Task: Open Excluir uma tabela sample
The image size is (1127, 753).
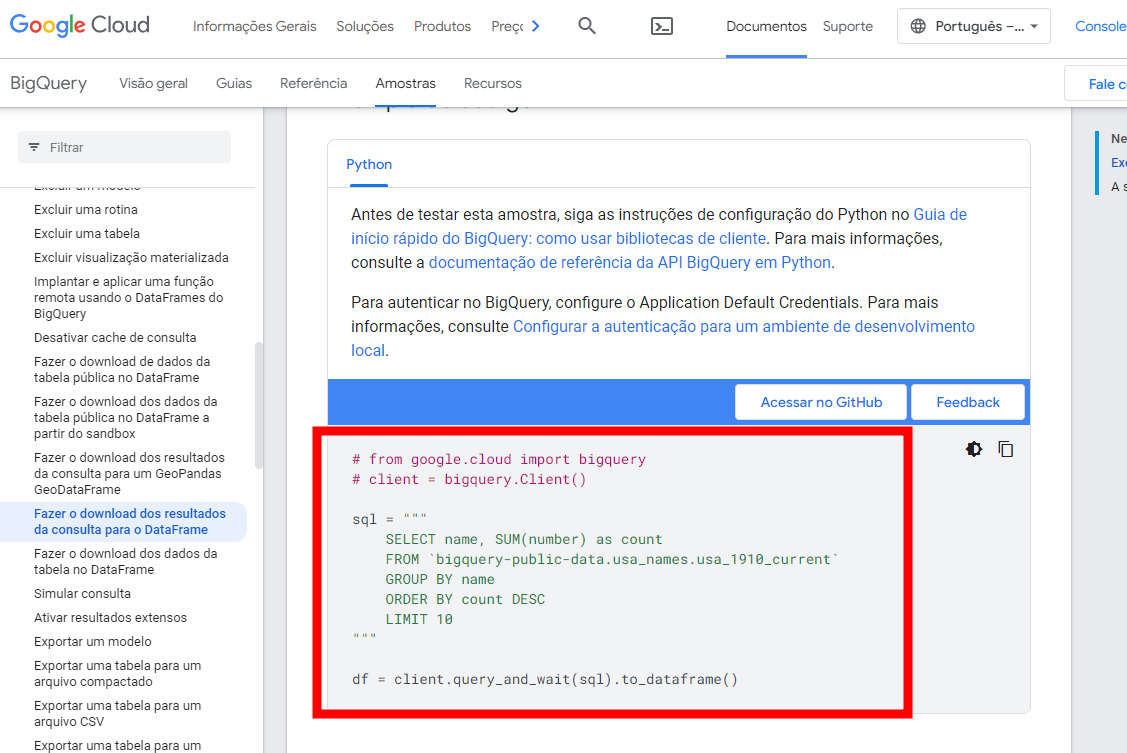Action: point(87,234)
